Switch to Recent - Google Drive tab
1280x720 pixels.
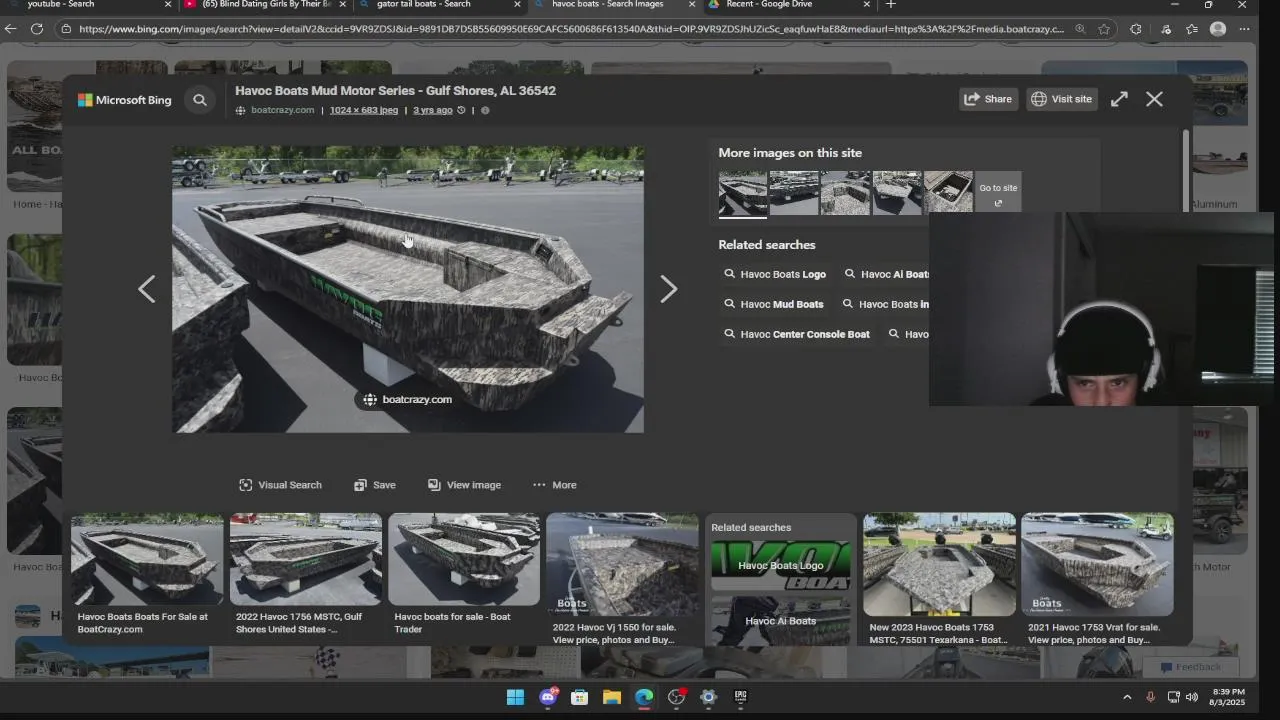click(x=790, y=5)
